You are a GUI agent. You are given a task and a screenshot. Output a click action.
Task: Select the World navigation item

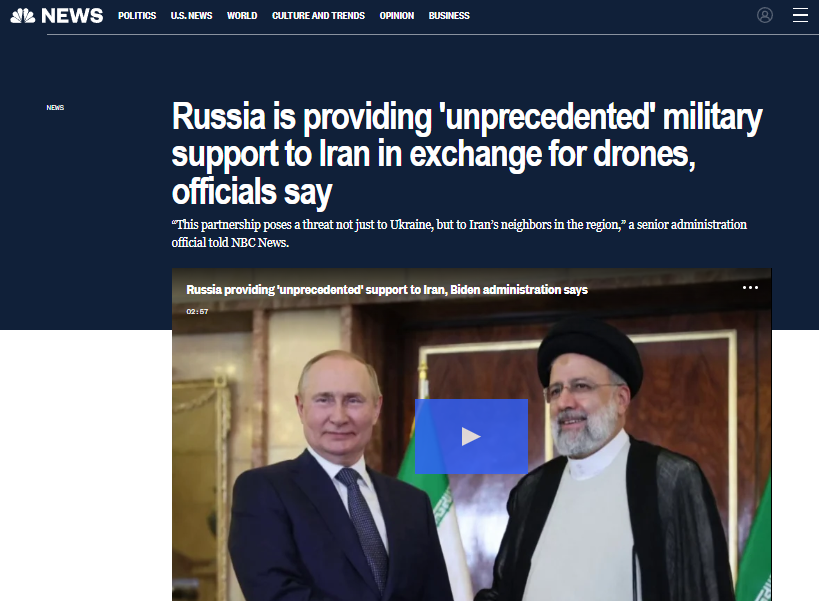point(242,16)
